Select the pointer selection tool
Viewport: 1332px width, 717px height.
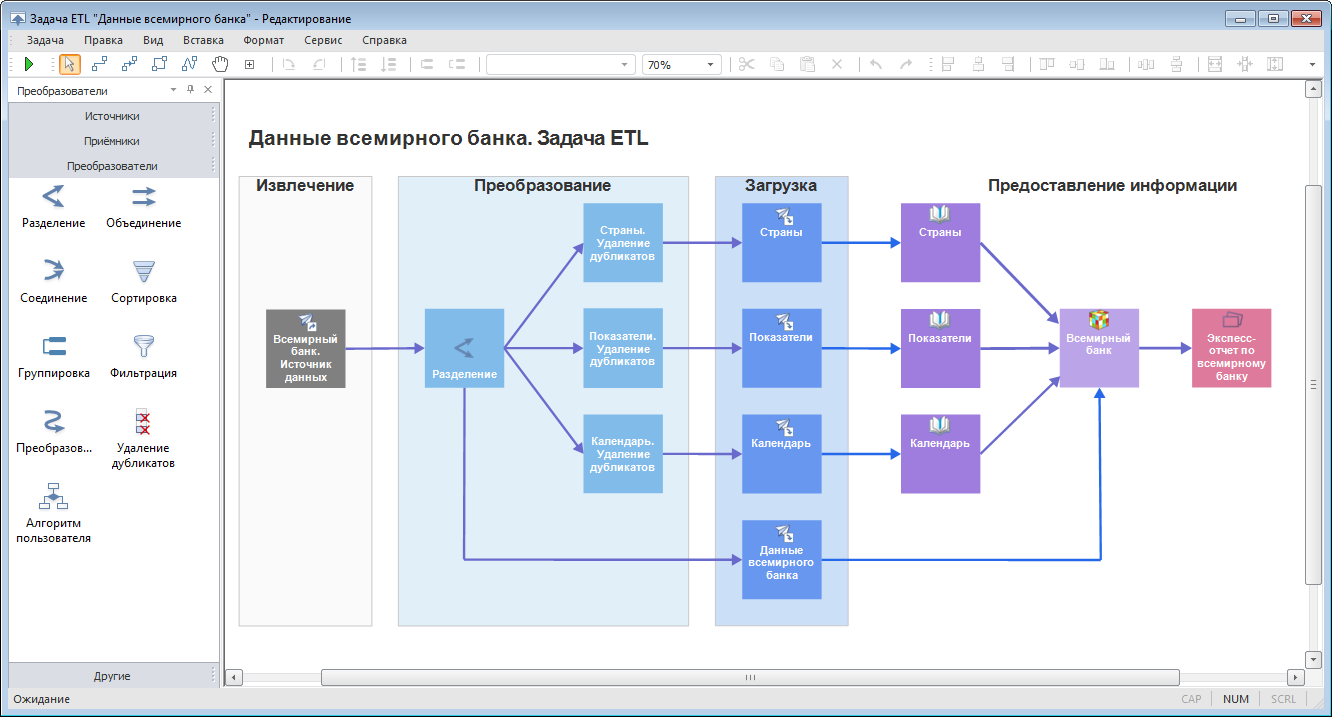(69, 63)
